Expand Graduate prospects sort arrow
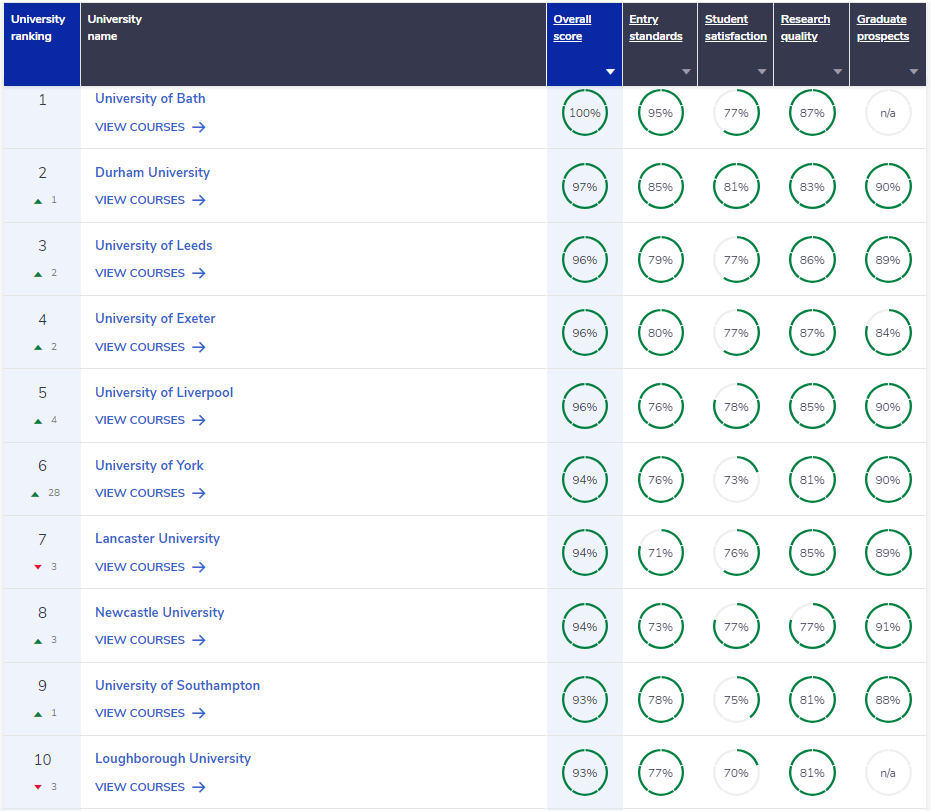 [913, 72]
